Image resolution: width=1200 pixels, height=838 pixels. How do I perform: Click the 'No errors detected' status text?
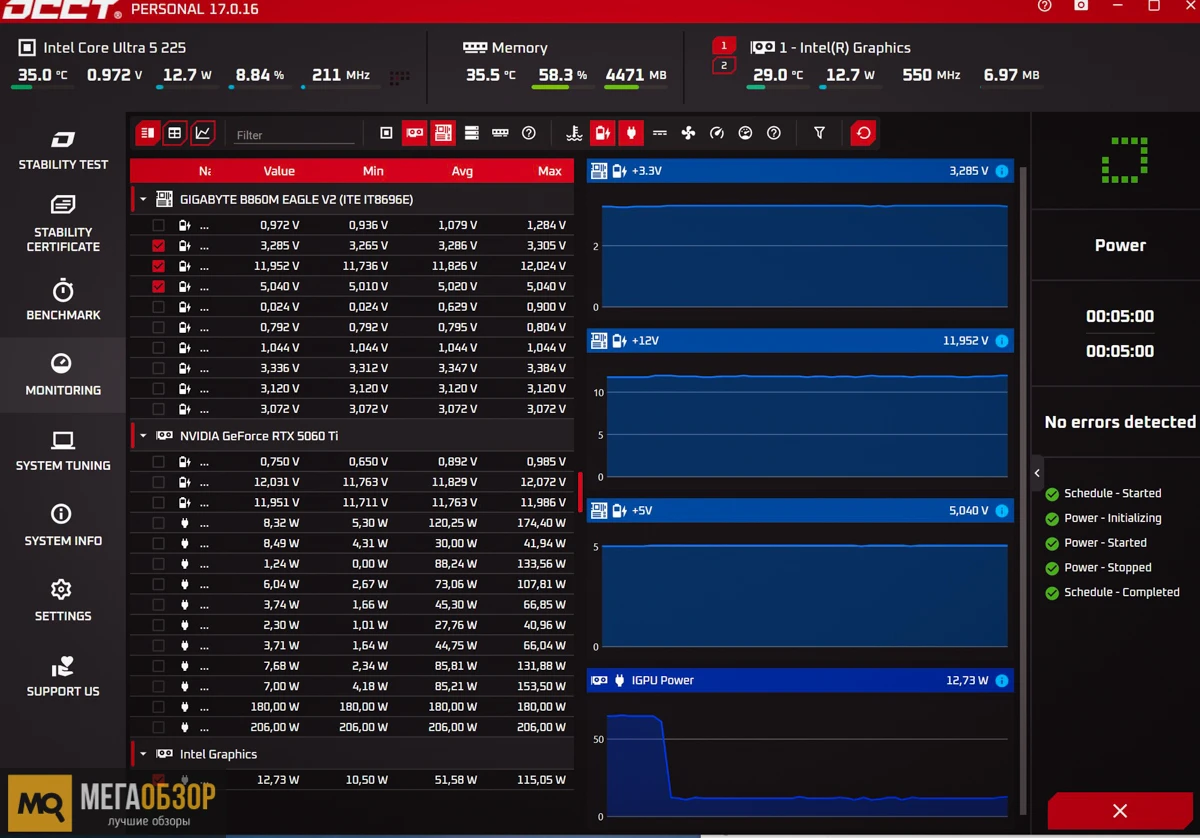tap(1120, 422)
